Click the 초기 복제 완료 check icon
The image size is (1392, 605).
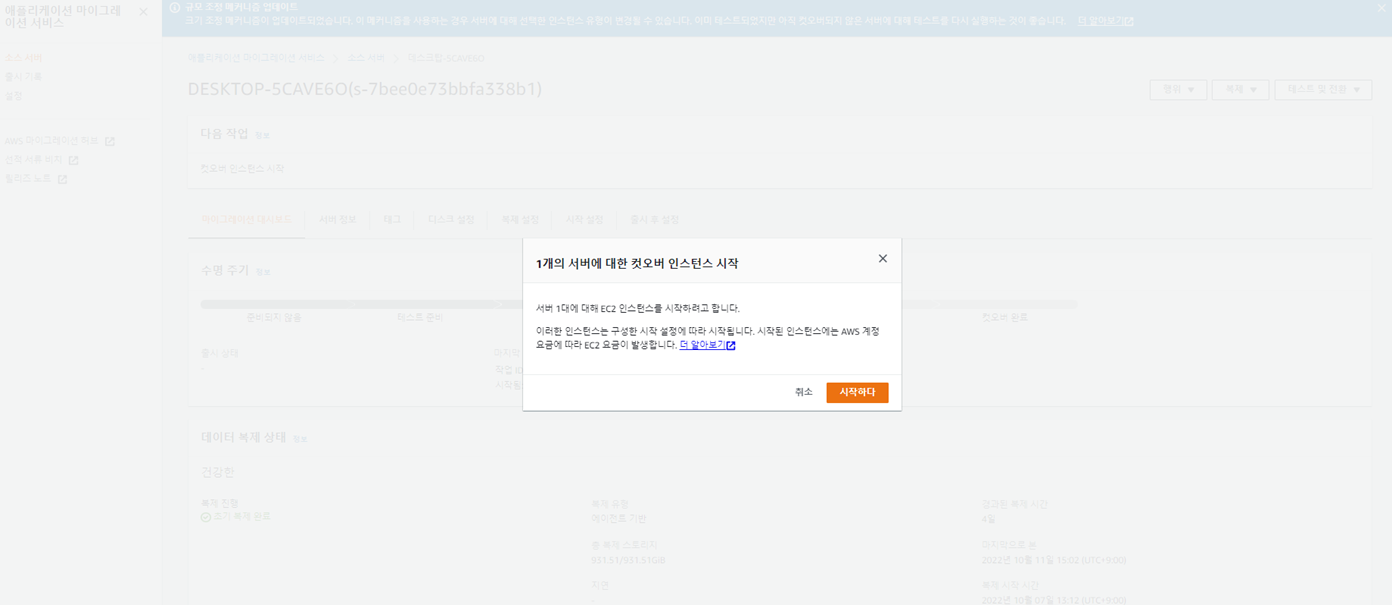pos(206,517)
